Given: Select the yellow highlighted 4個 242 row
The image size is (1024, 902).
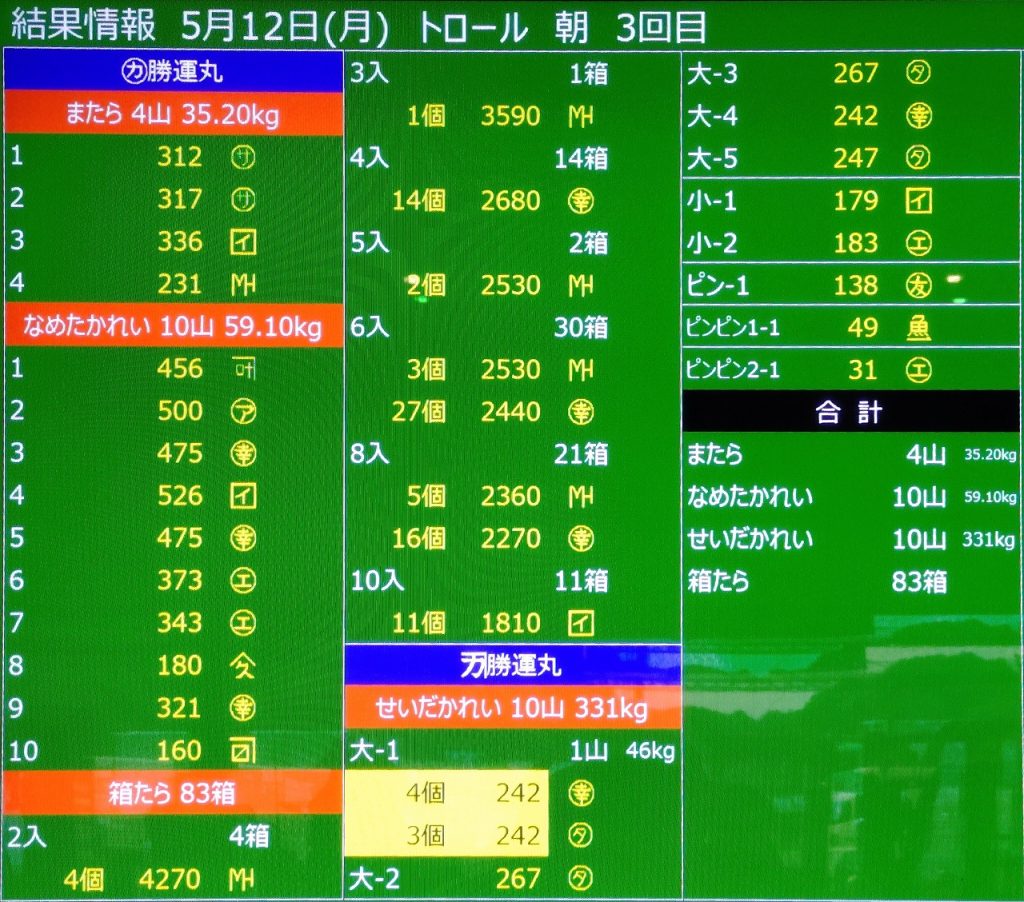Looking at the screenshot, I should [446, 793].
